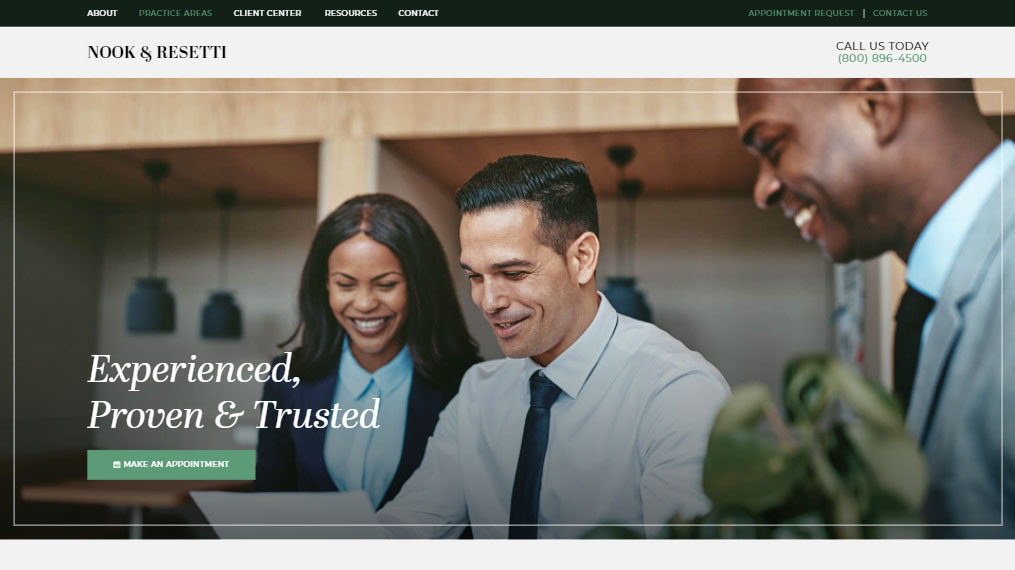
Task: Call the (800) 896-4500 phone number link
Action: click(882, 58)
